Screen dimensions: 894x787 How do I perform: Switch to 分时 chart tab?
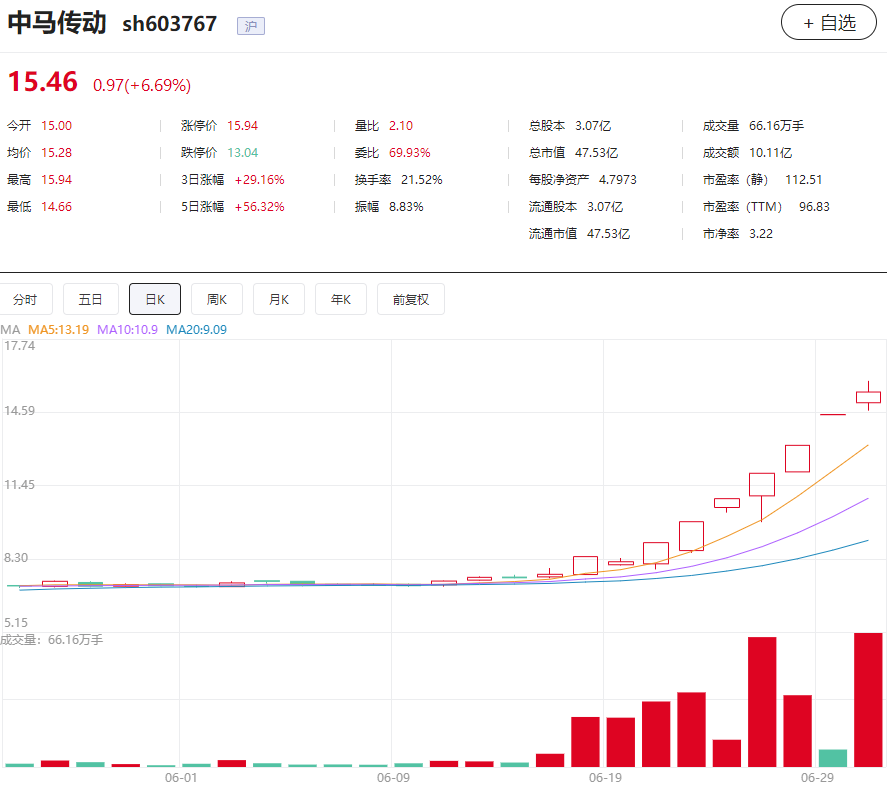[x=26, y=299]
